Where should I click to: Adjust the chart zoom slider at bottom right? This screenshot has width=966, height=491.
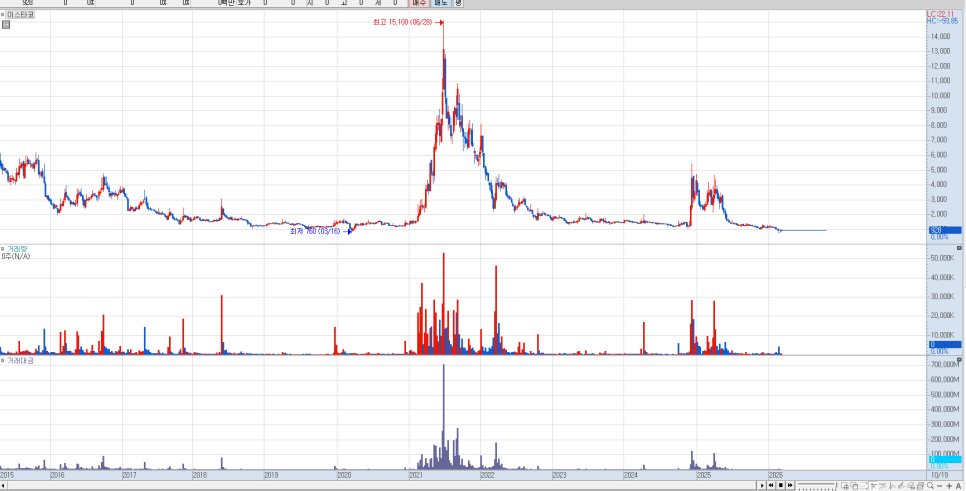(x=817, y=485)
